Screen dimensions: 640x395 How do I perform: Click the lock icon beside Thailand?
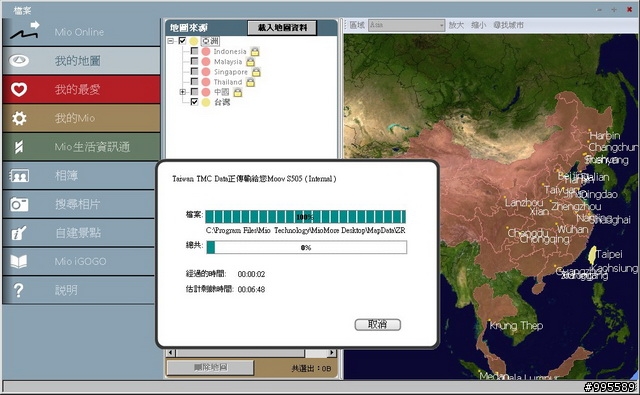click(251, 82)
